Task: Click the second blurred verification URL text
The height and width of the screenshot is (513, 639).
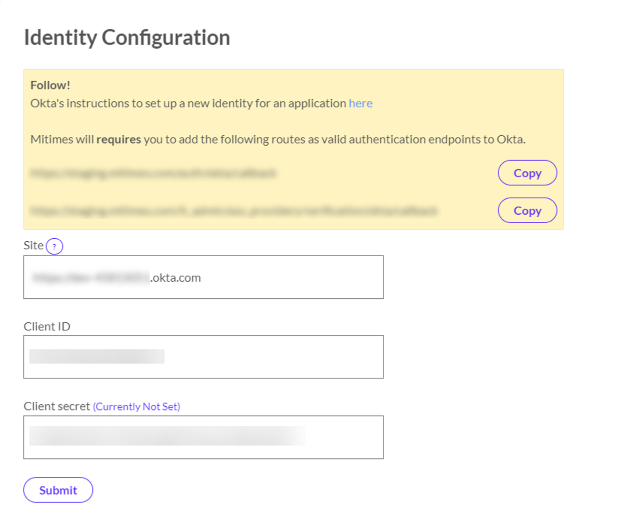Action: pyautogui.click(x=234, y=211)
